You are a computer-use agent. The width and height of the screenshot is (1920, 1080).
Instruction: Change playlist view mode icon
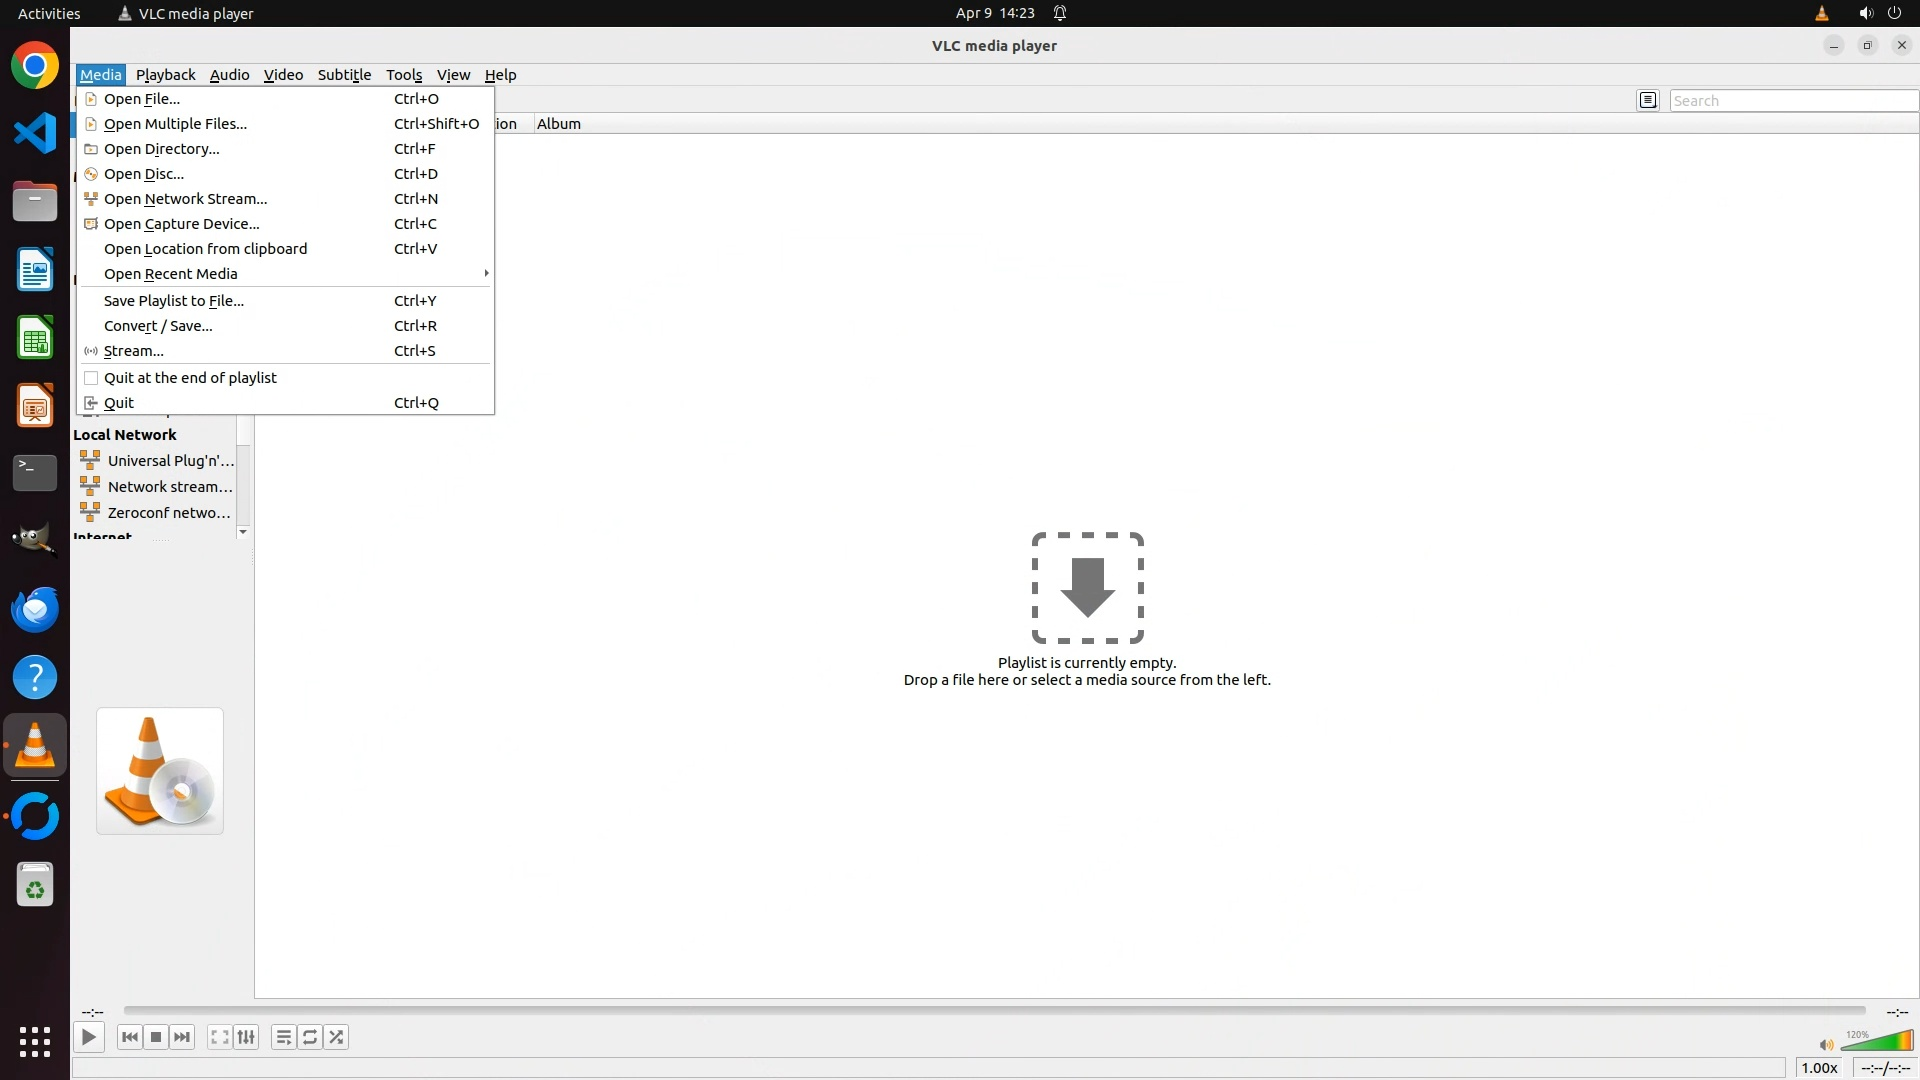1648,100
